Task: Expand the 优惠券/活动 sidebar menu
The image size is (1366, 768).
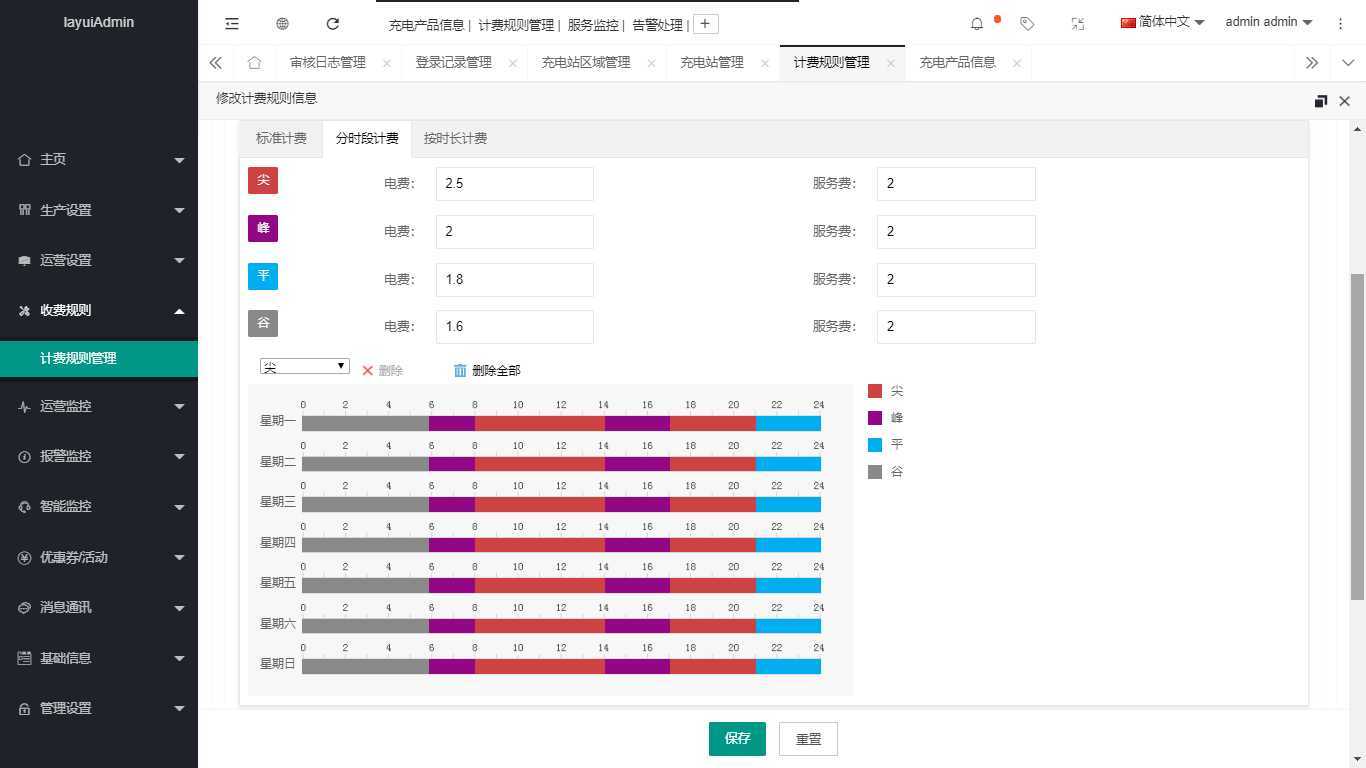Action: [x=99, y=557]
